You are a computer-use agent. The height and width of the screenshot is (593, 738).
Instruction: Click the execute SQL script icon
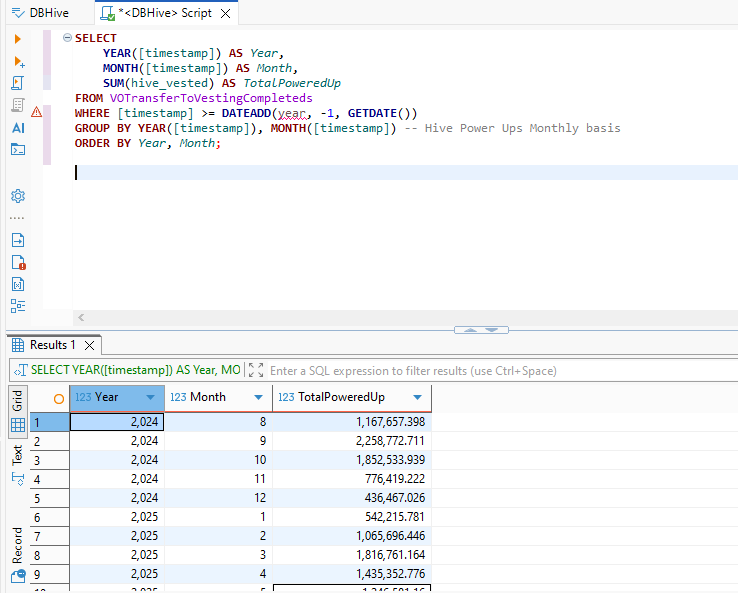pos(17,83)
